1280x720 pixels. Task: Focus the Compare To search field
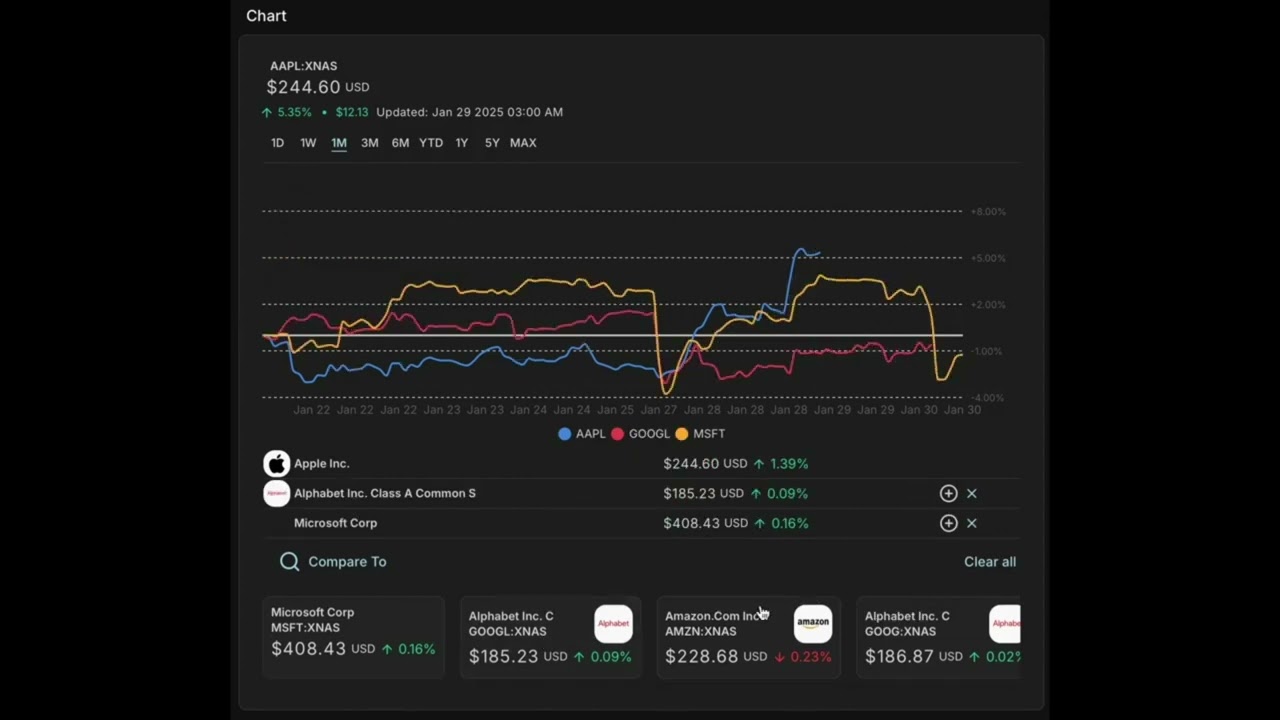pos(347,562)
